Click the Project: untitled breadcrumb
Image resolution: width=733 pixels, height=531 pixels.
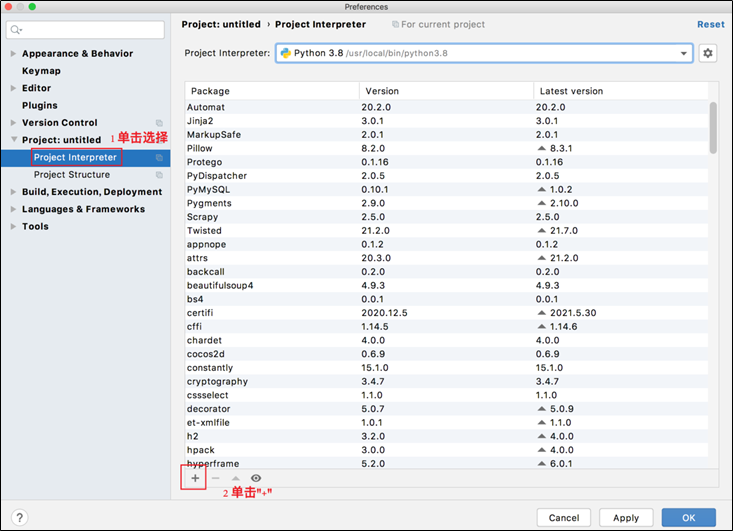221,24
